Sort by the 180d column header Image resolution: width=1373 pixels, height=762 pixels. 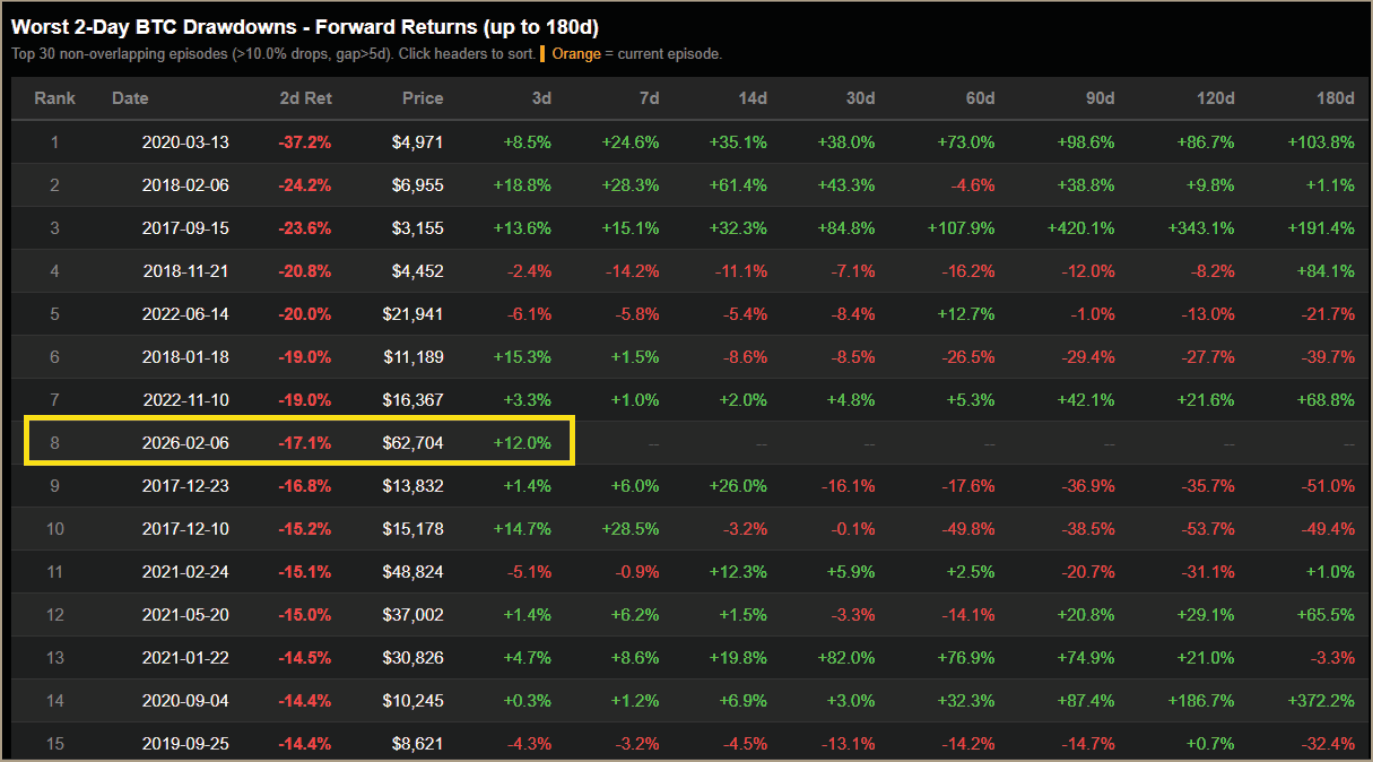[1335, 98]
